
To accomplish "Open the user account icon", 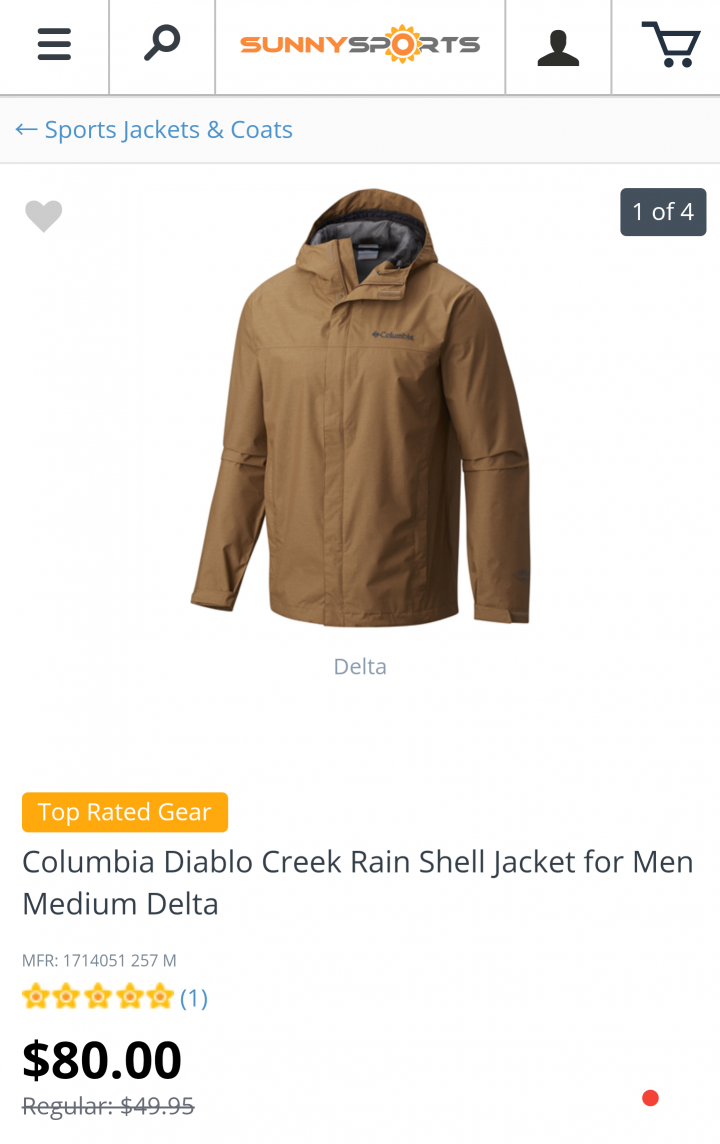I will click(558, 48).
